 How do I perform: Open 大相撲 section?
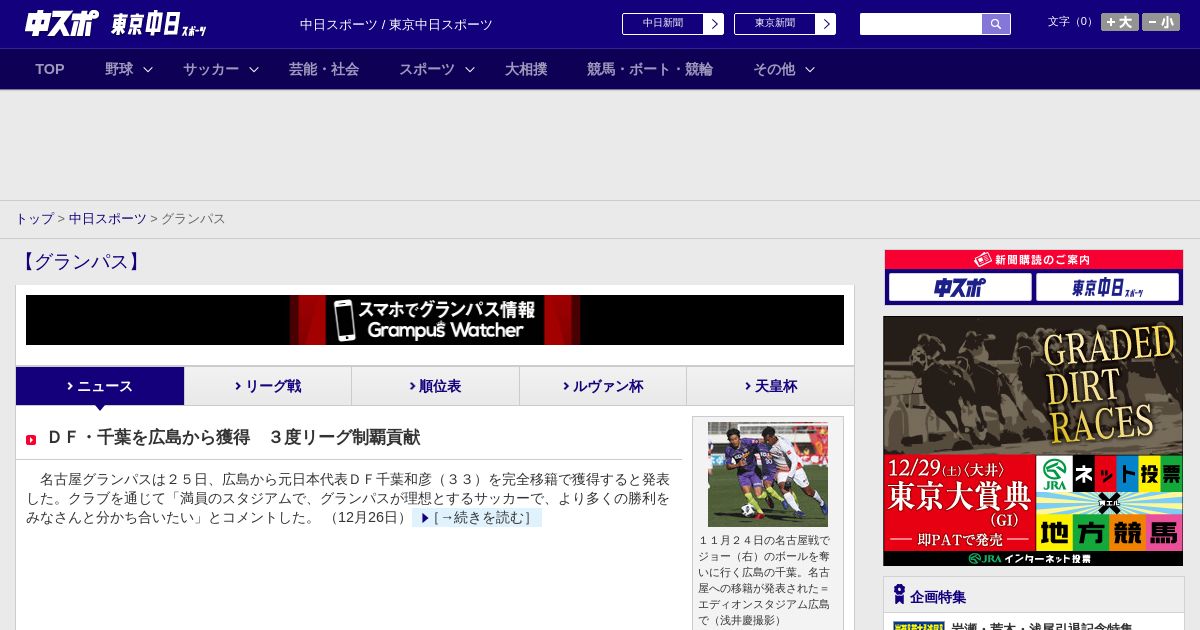click(x=526, y=69)
